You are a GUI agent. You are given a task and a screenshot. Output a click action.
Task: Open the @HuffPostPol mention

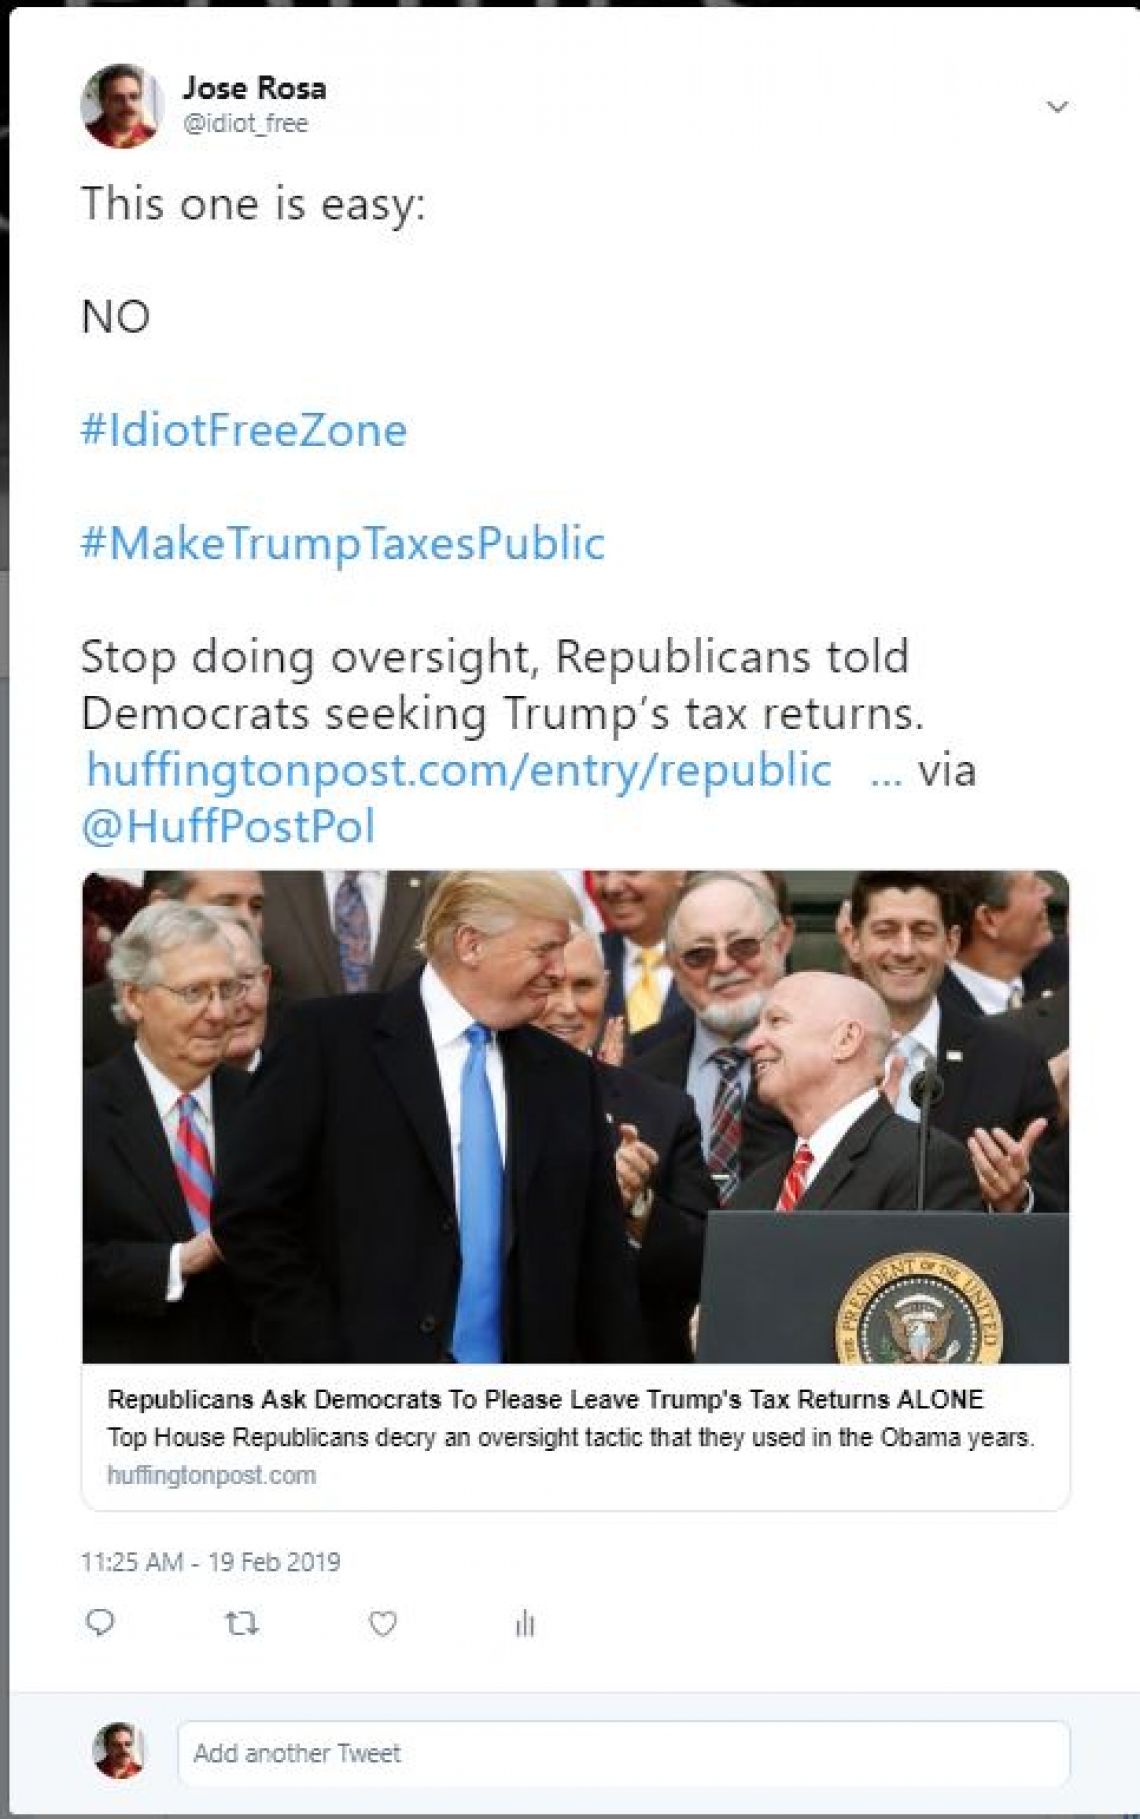click(229, 826)
